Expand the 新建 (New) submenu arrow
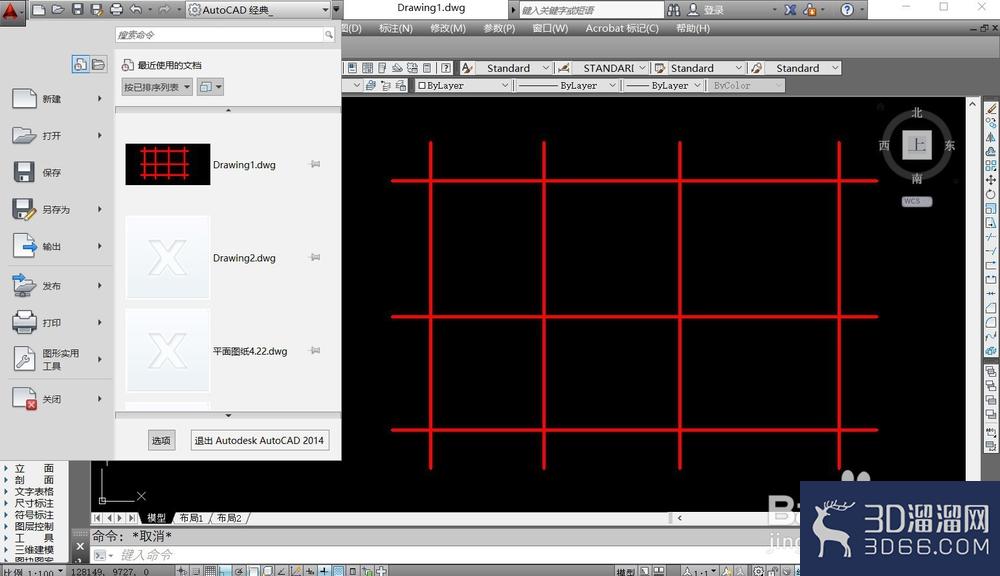Image resolution: width=1000 pixels, height=576 pixels. (99, 99)
